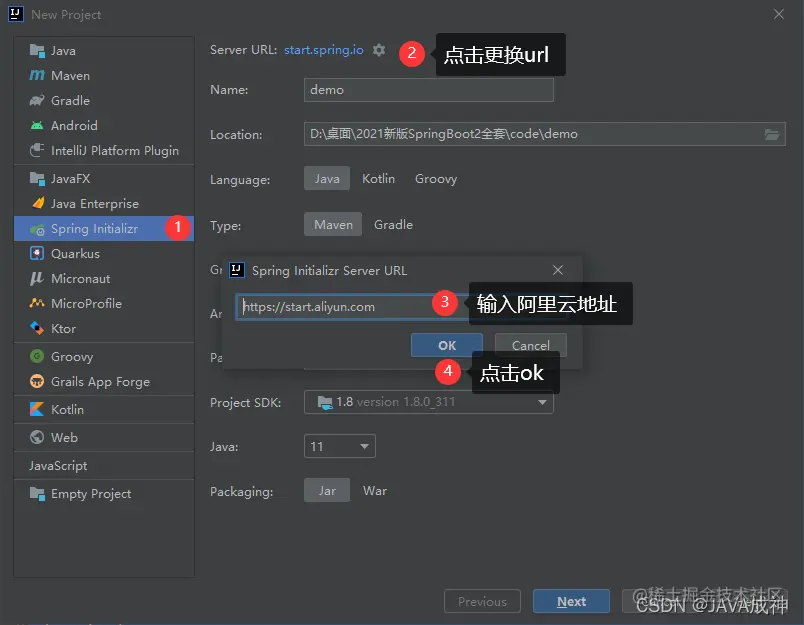Select JavaScript project category
This screenshot has width=804, height=625.
point(104,466)
